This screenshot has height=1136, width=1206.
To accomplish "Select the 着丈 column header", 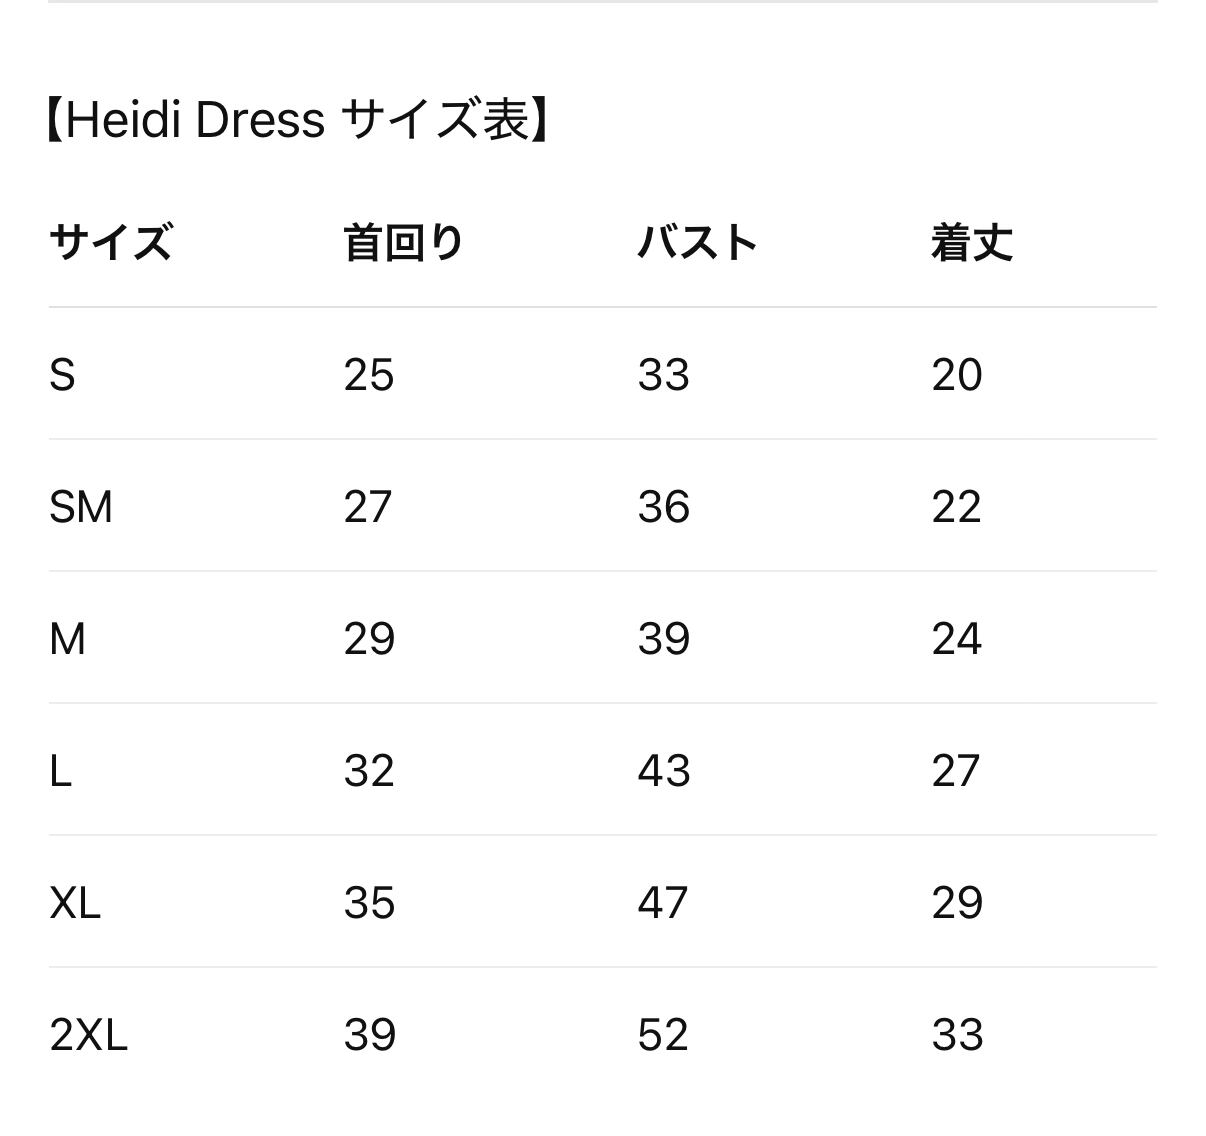I will 972,243.
